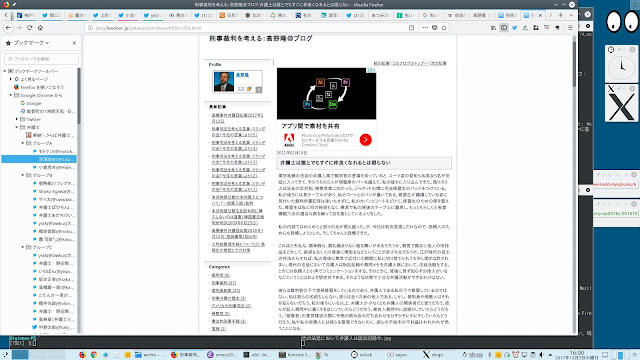Viewport: 640px width, 360px height.
Task: Launch Firefox from taskbar quick launcher
Action: pyautogui.click(x=82, y=355)
